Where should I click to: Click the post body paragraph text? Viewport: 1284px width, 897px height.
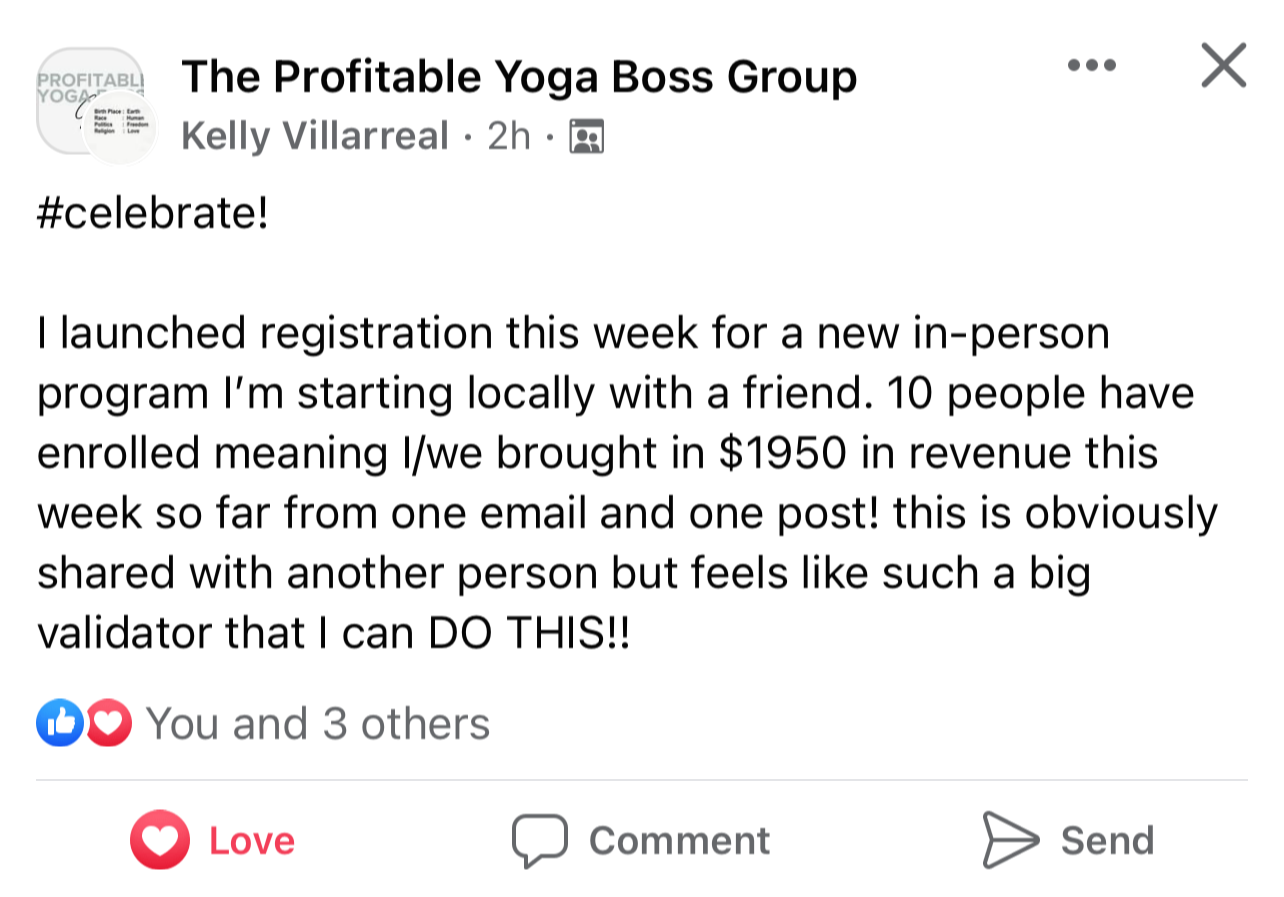coord(620,453)
